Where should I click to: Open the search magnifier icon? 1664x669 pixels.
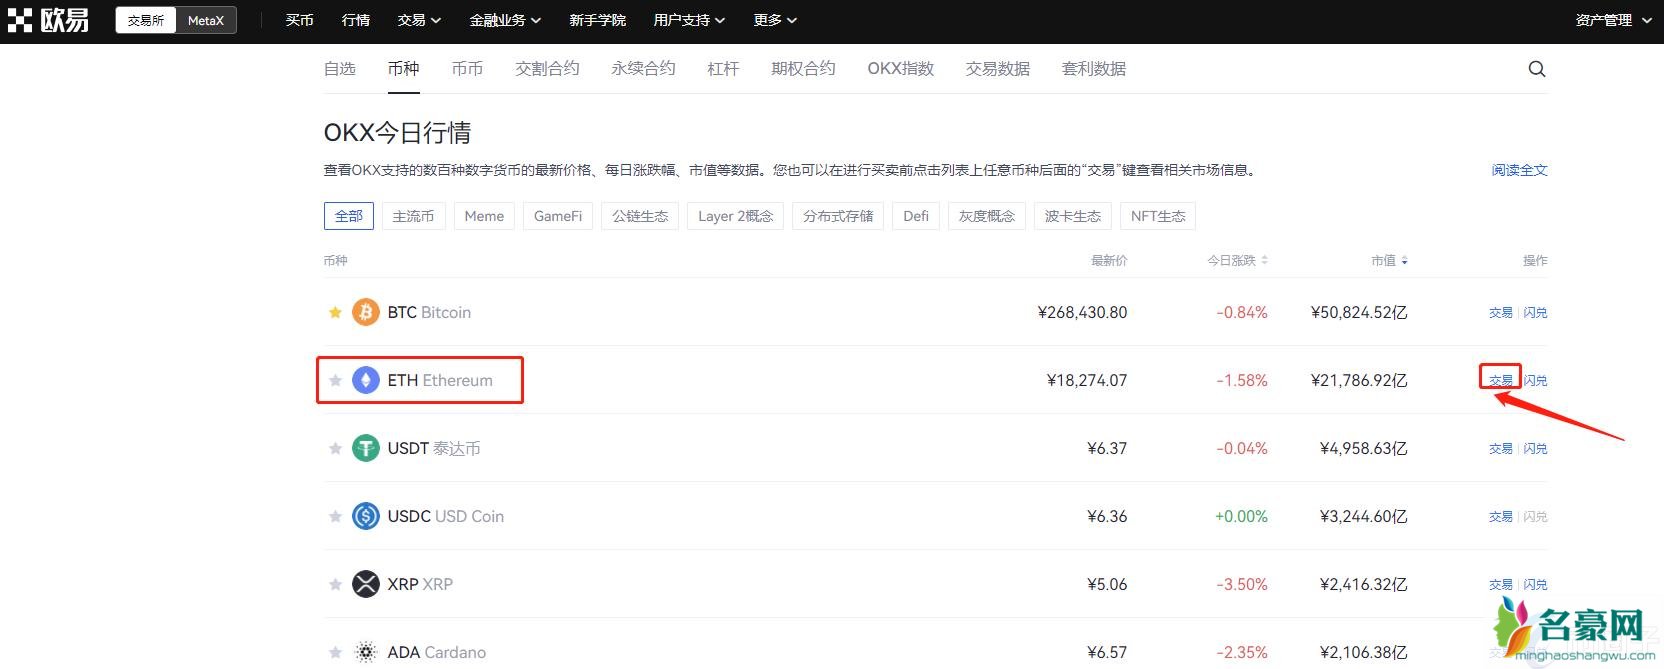(x=1537, y=69)
